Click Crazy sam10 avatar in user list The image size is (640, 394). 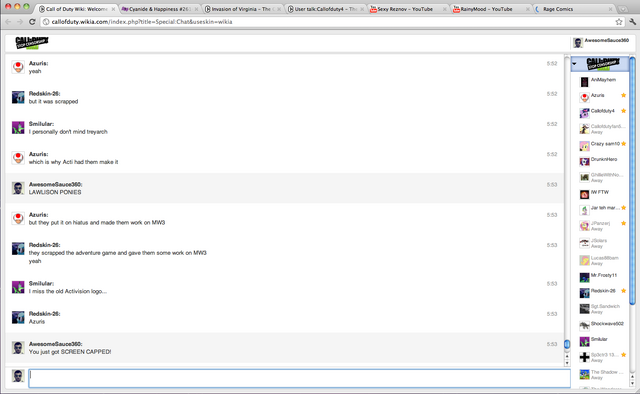pyautogui.click(x=584, y=146)
